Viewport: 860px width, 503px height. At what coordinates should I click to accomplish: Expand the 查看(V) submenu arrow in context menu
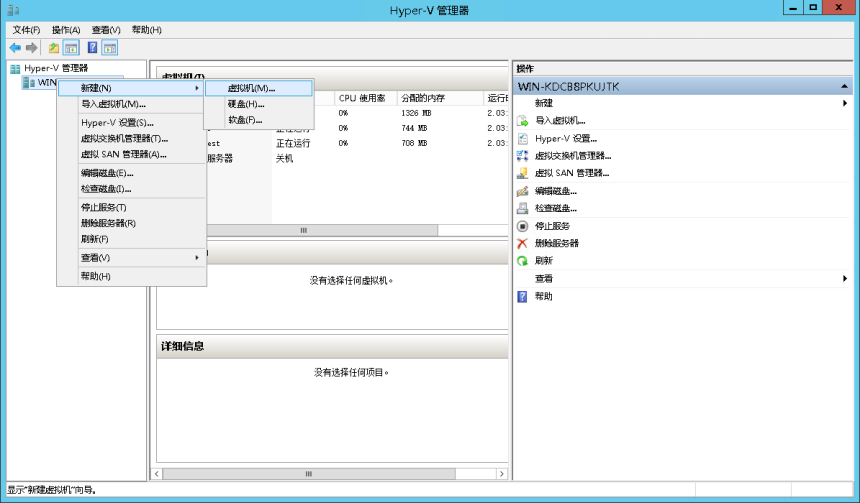[197, 257]
